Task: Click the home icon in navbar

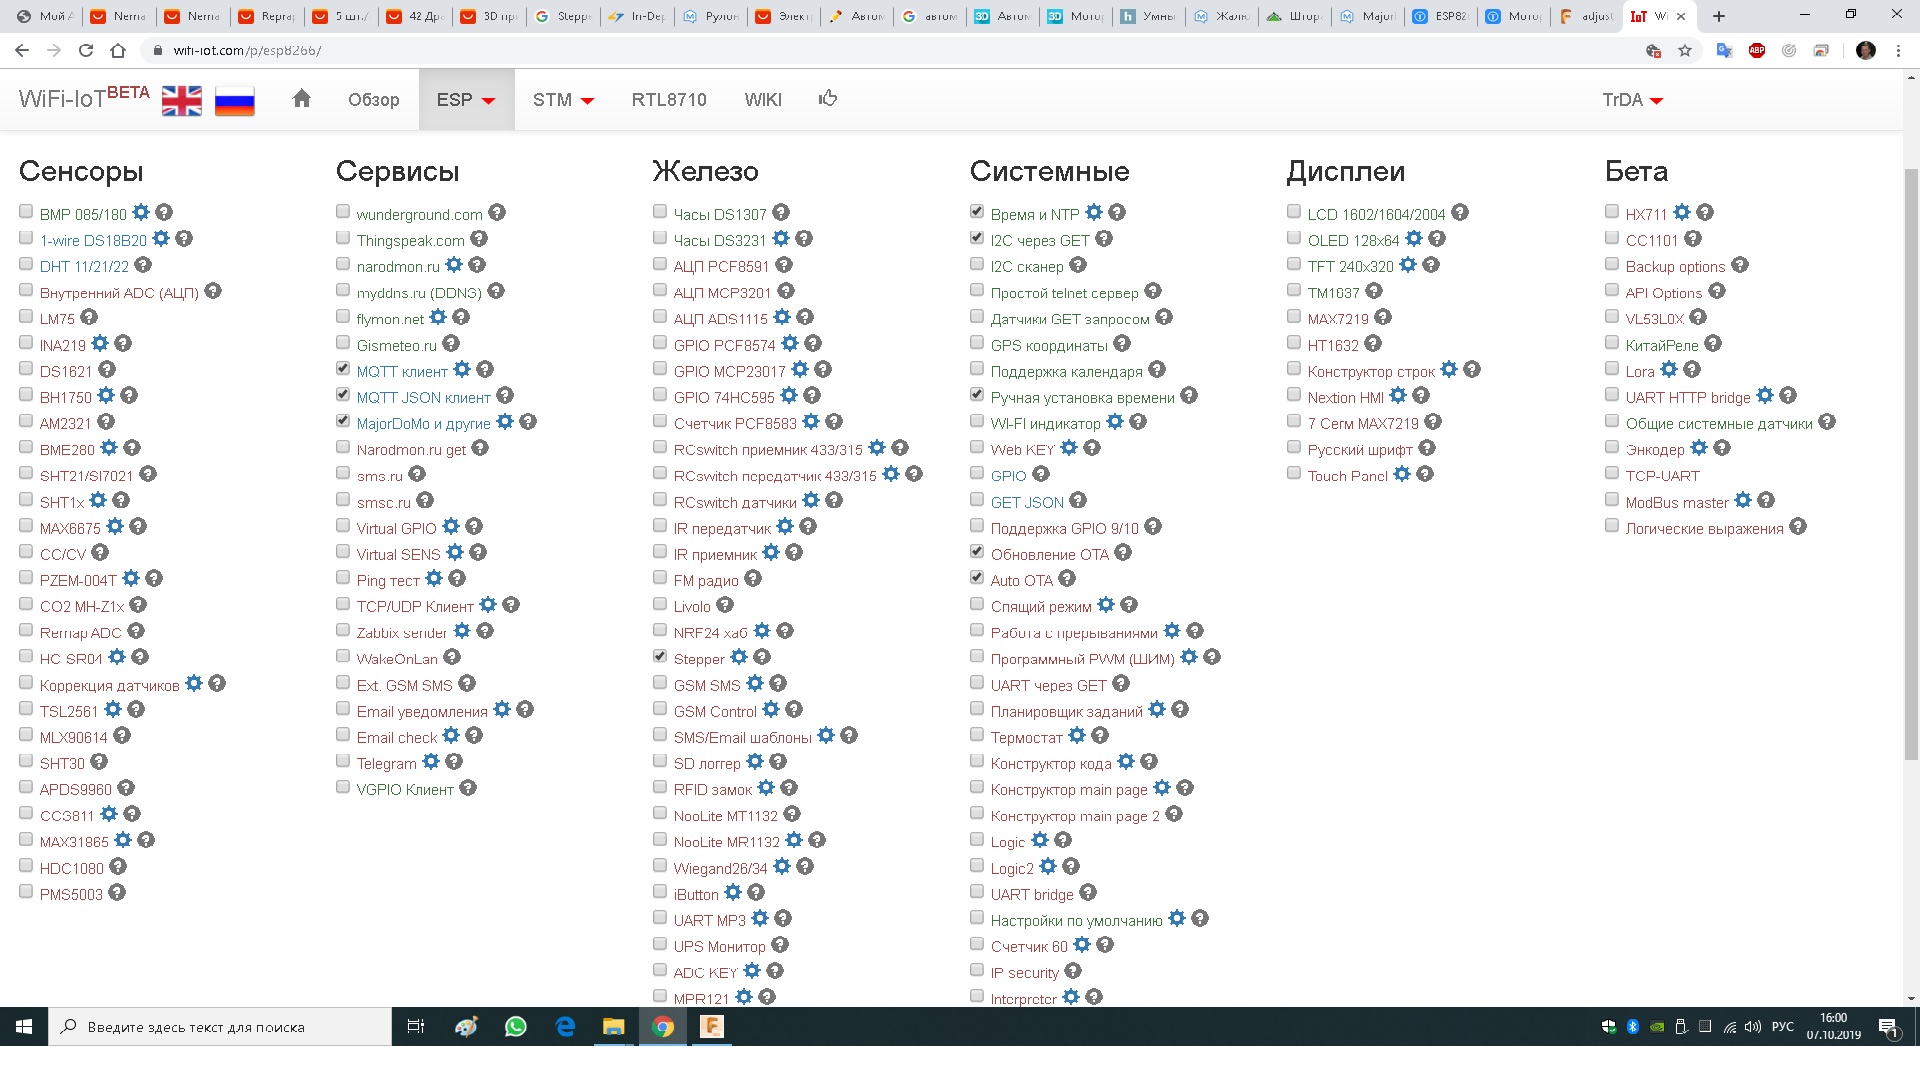Action: coord(301,99)
